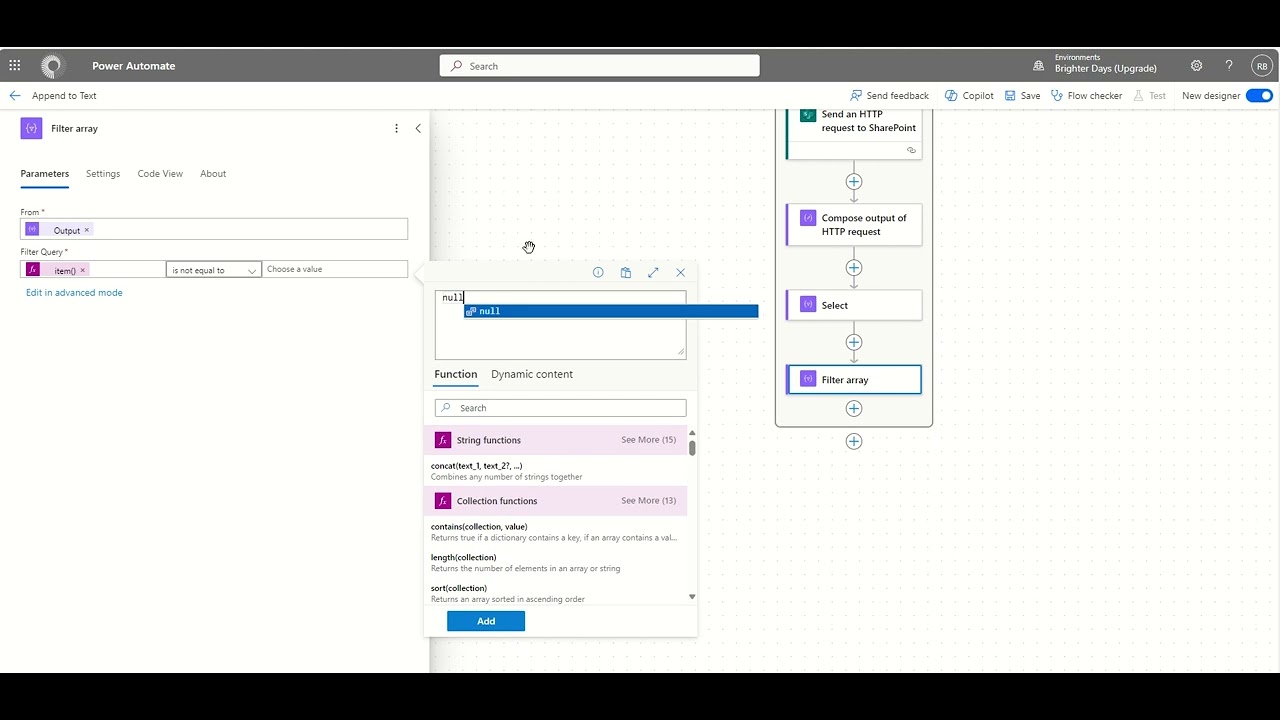This screenshot has height=720, width=1280.
Task: Select Send an HTTP request to SharePoint action
Action: pos(854,134)
